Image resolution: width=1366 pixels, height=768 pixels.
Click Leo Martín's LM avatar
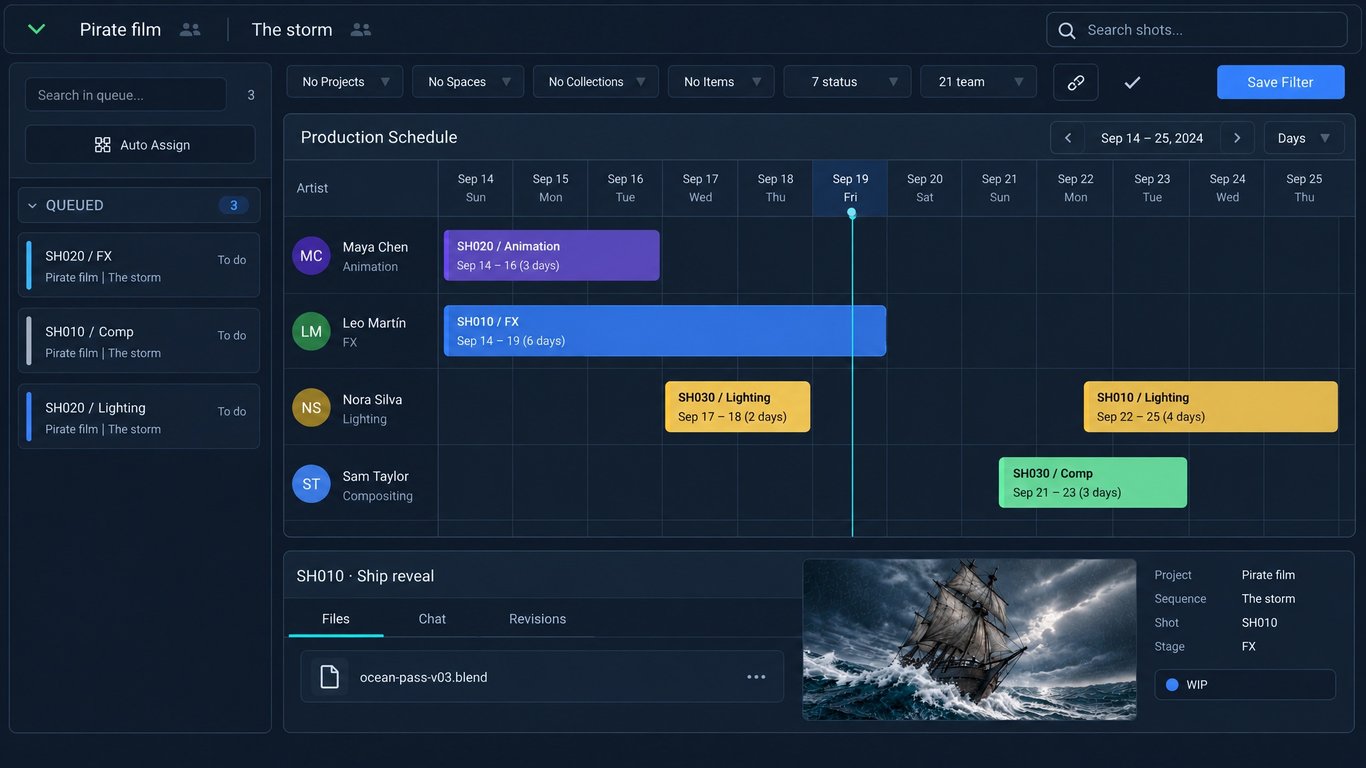pyautogui.click(x=311, y=332)
